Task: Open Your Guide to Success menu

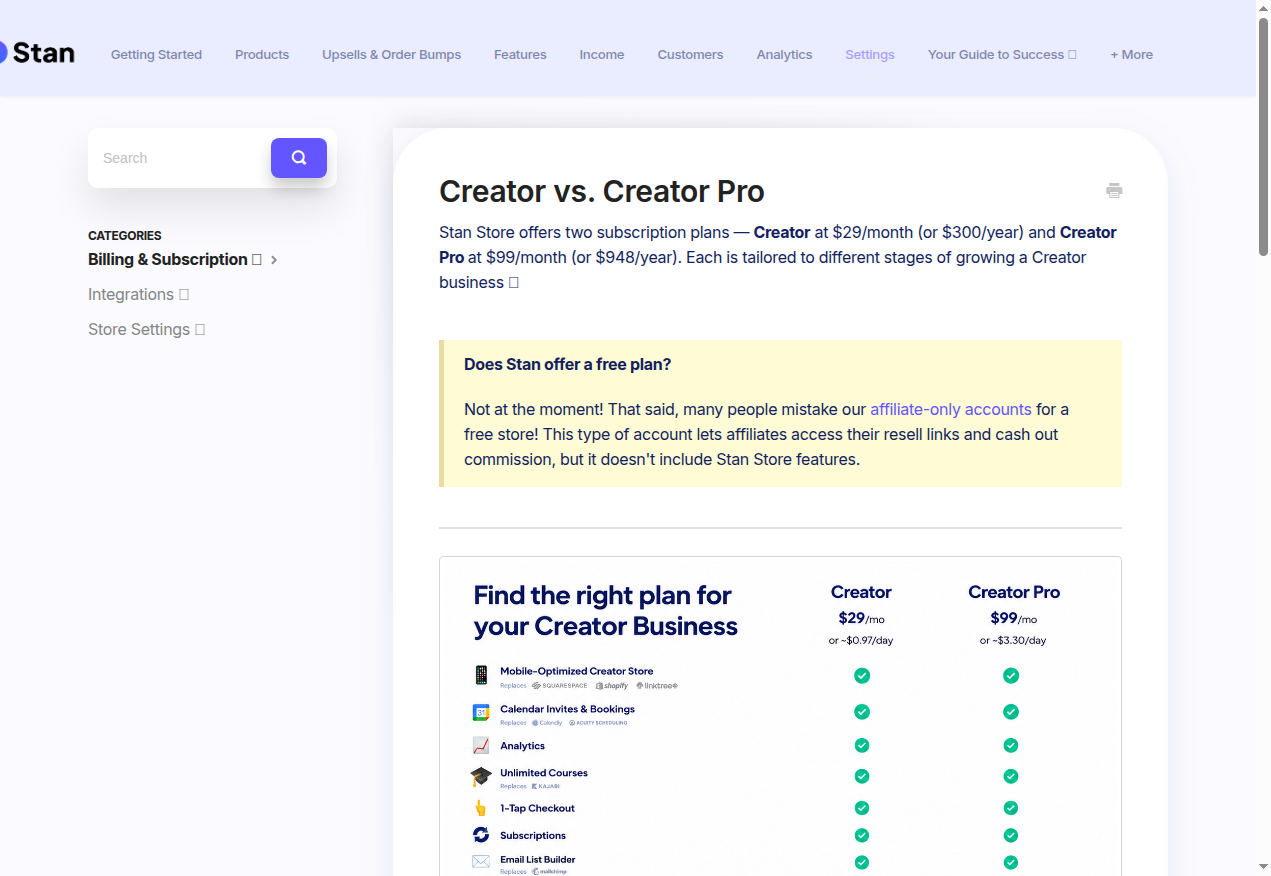Action: (1002, 55)
